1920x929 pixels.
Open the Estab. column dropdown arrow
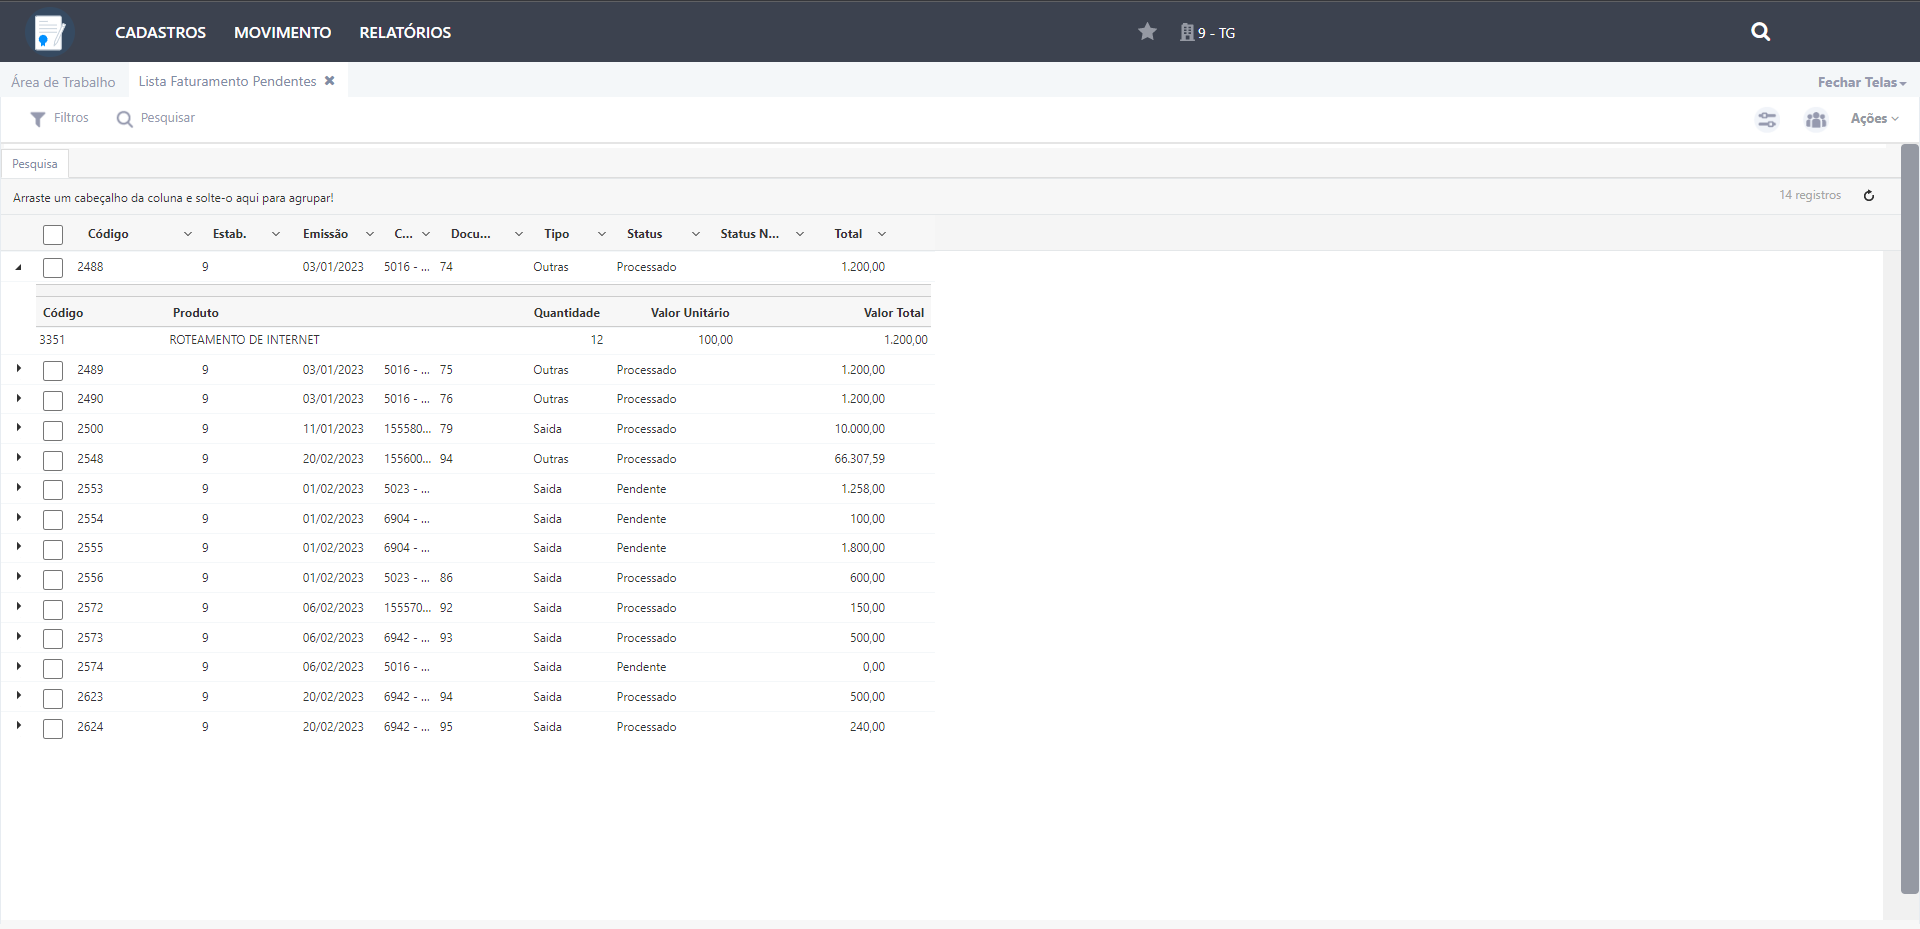pyautogui.click(x=276, y=234)
